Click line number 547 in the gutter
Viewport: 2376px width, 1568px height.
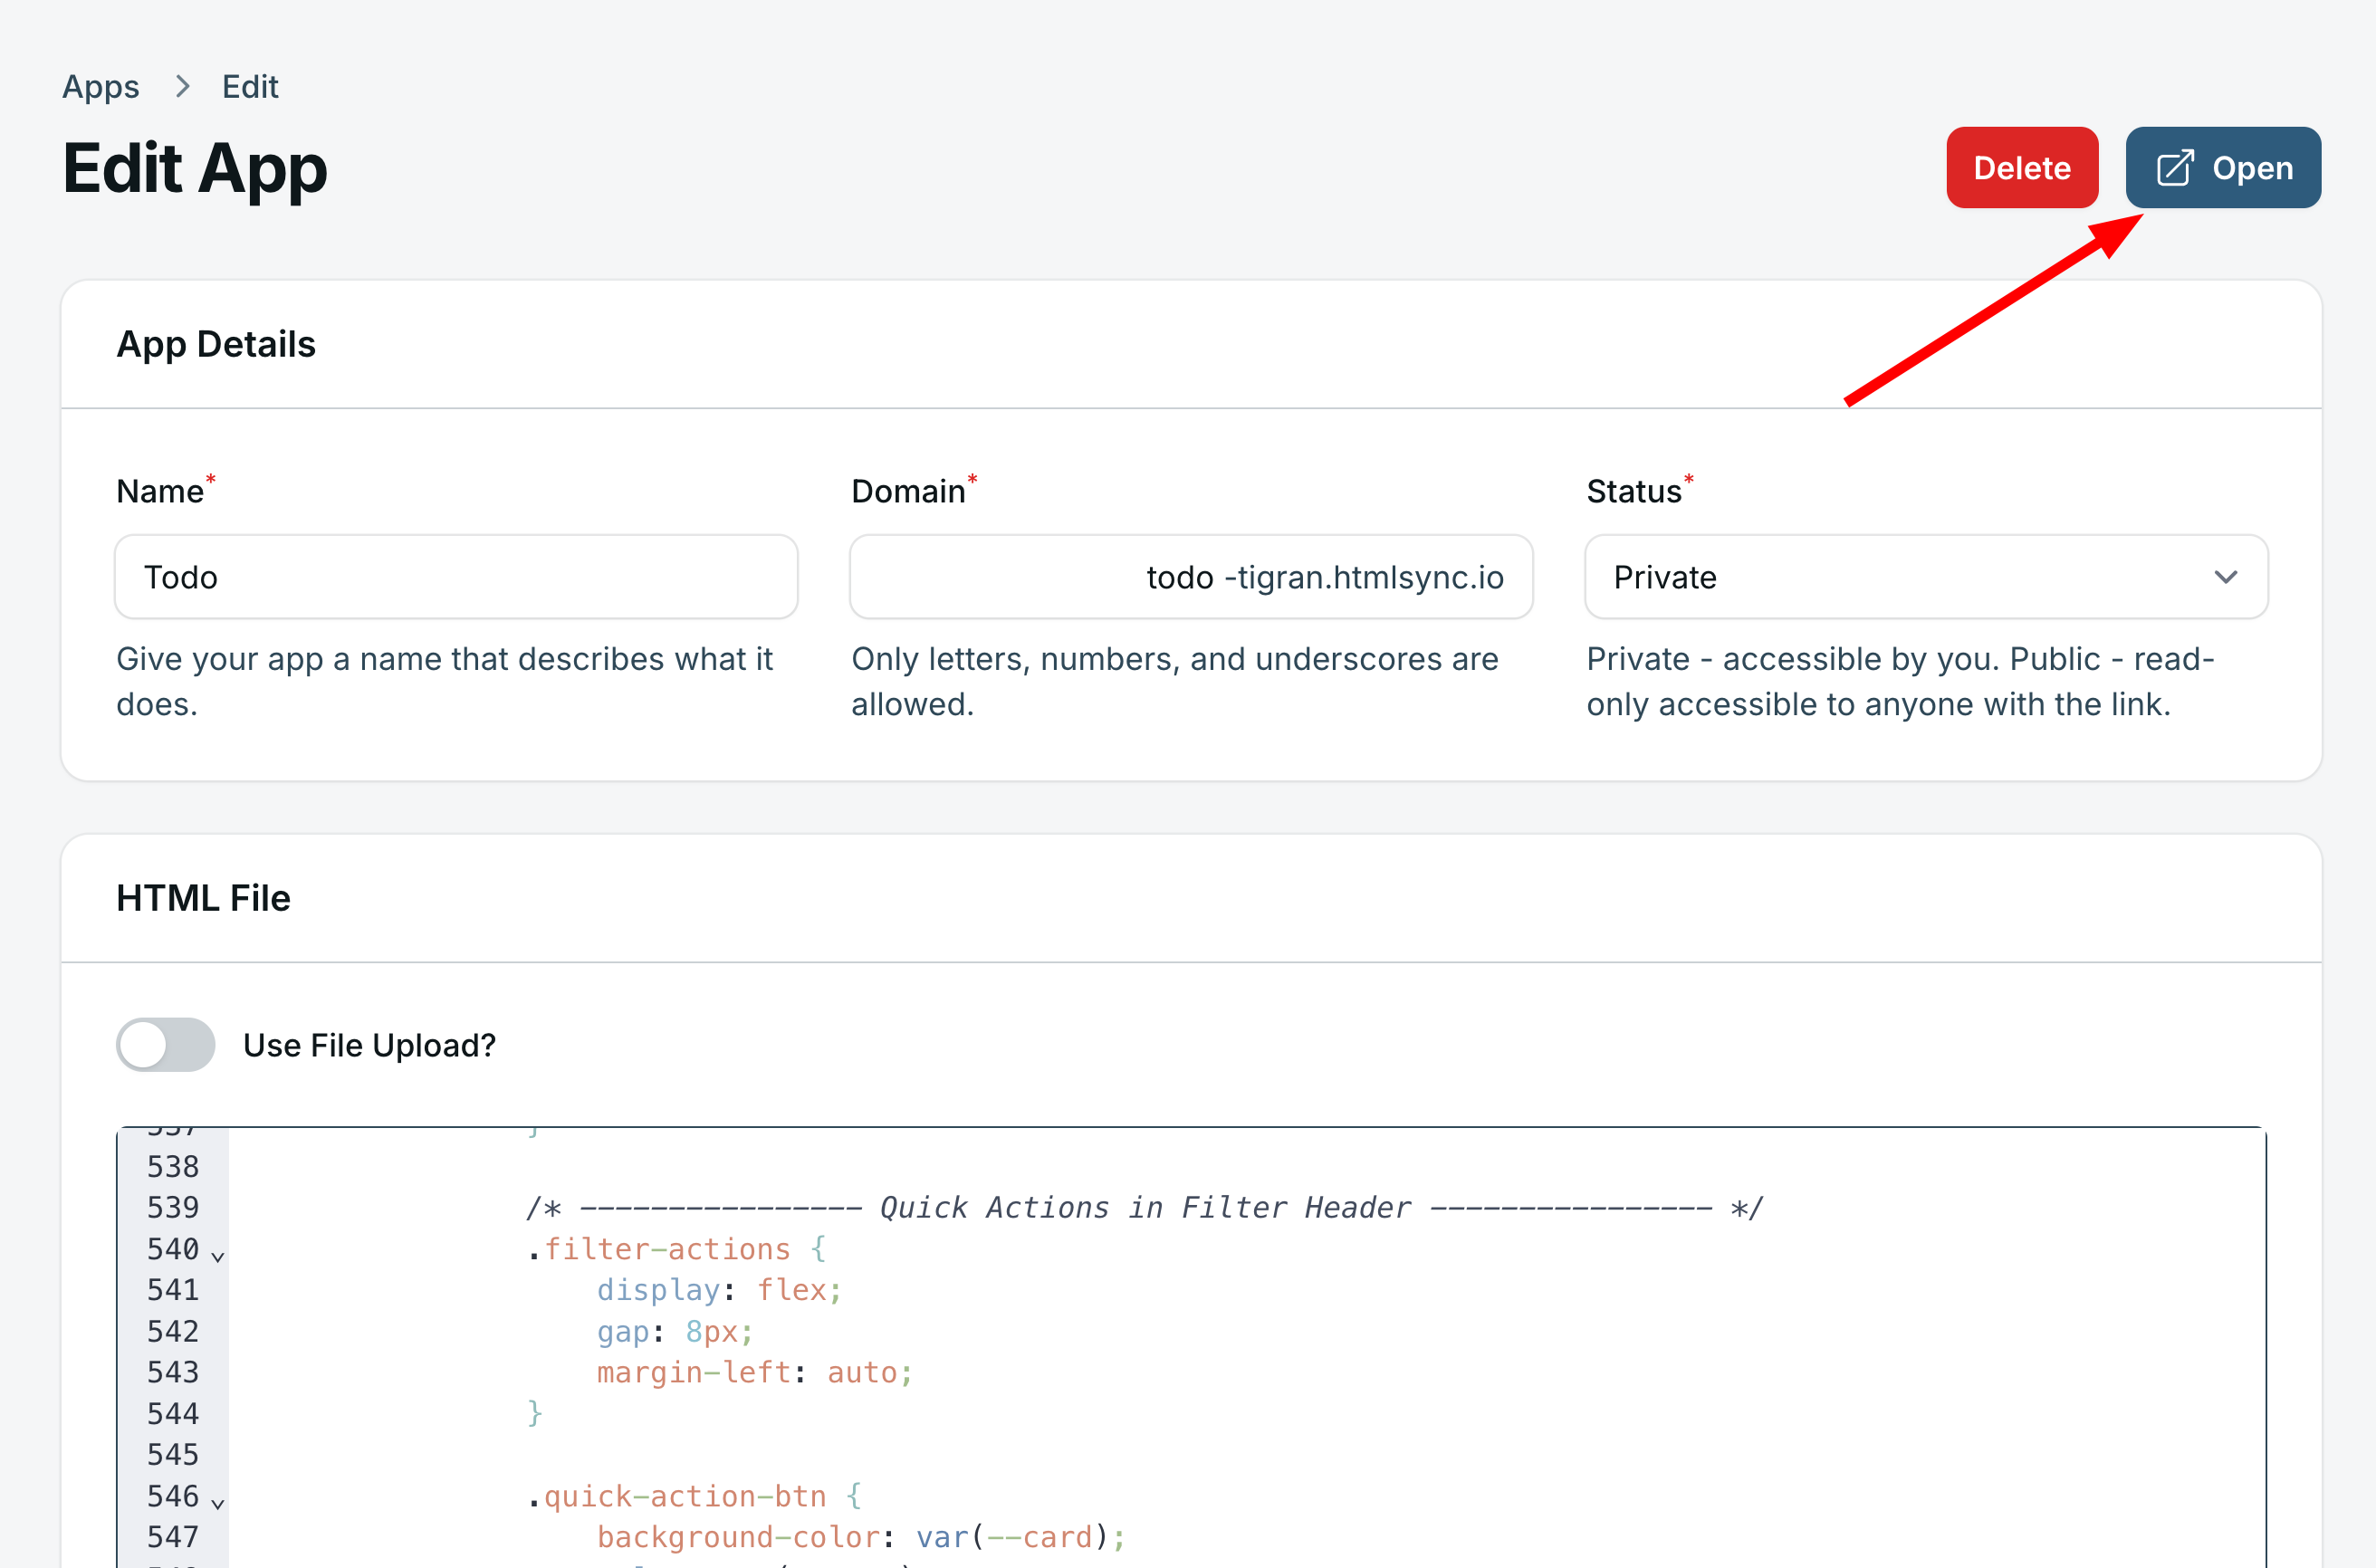click(173, 1537)
